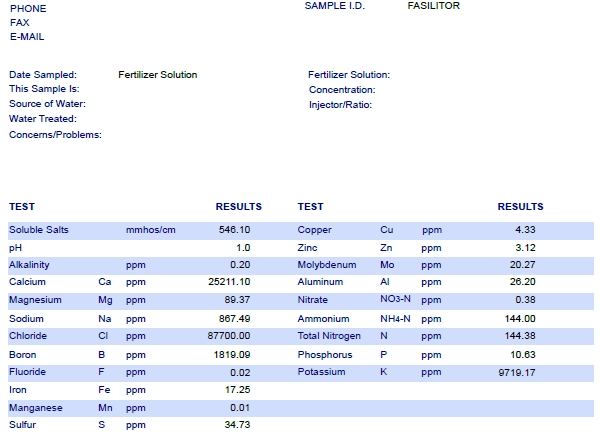Click the Injector/Ratio label

pyautogui.click(x=341, y=105)
